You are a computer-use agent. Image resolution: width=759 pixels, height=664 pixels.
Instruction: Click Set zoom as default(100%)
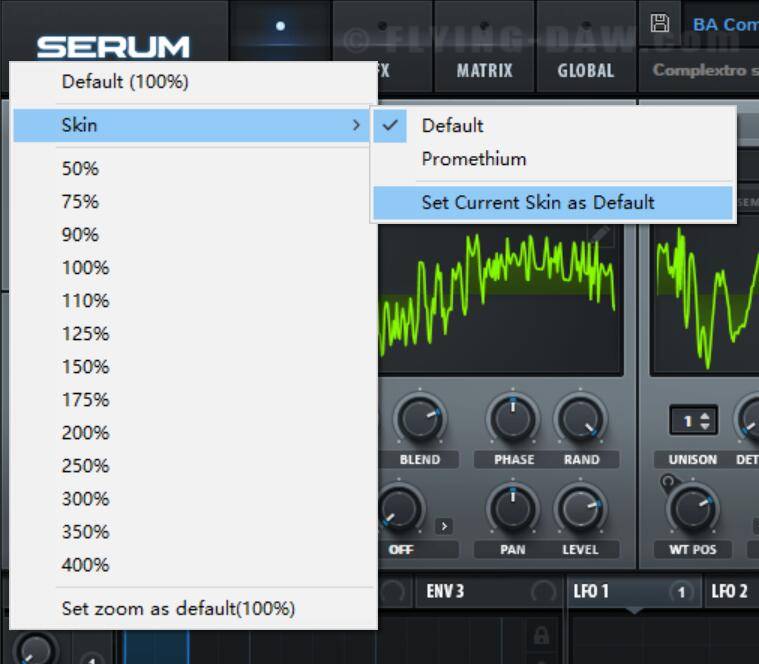193,608
